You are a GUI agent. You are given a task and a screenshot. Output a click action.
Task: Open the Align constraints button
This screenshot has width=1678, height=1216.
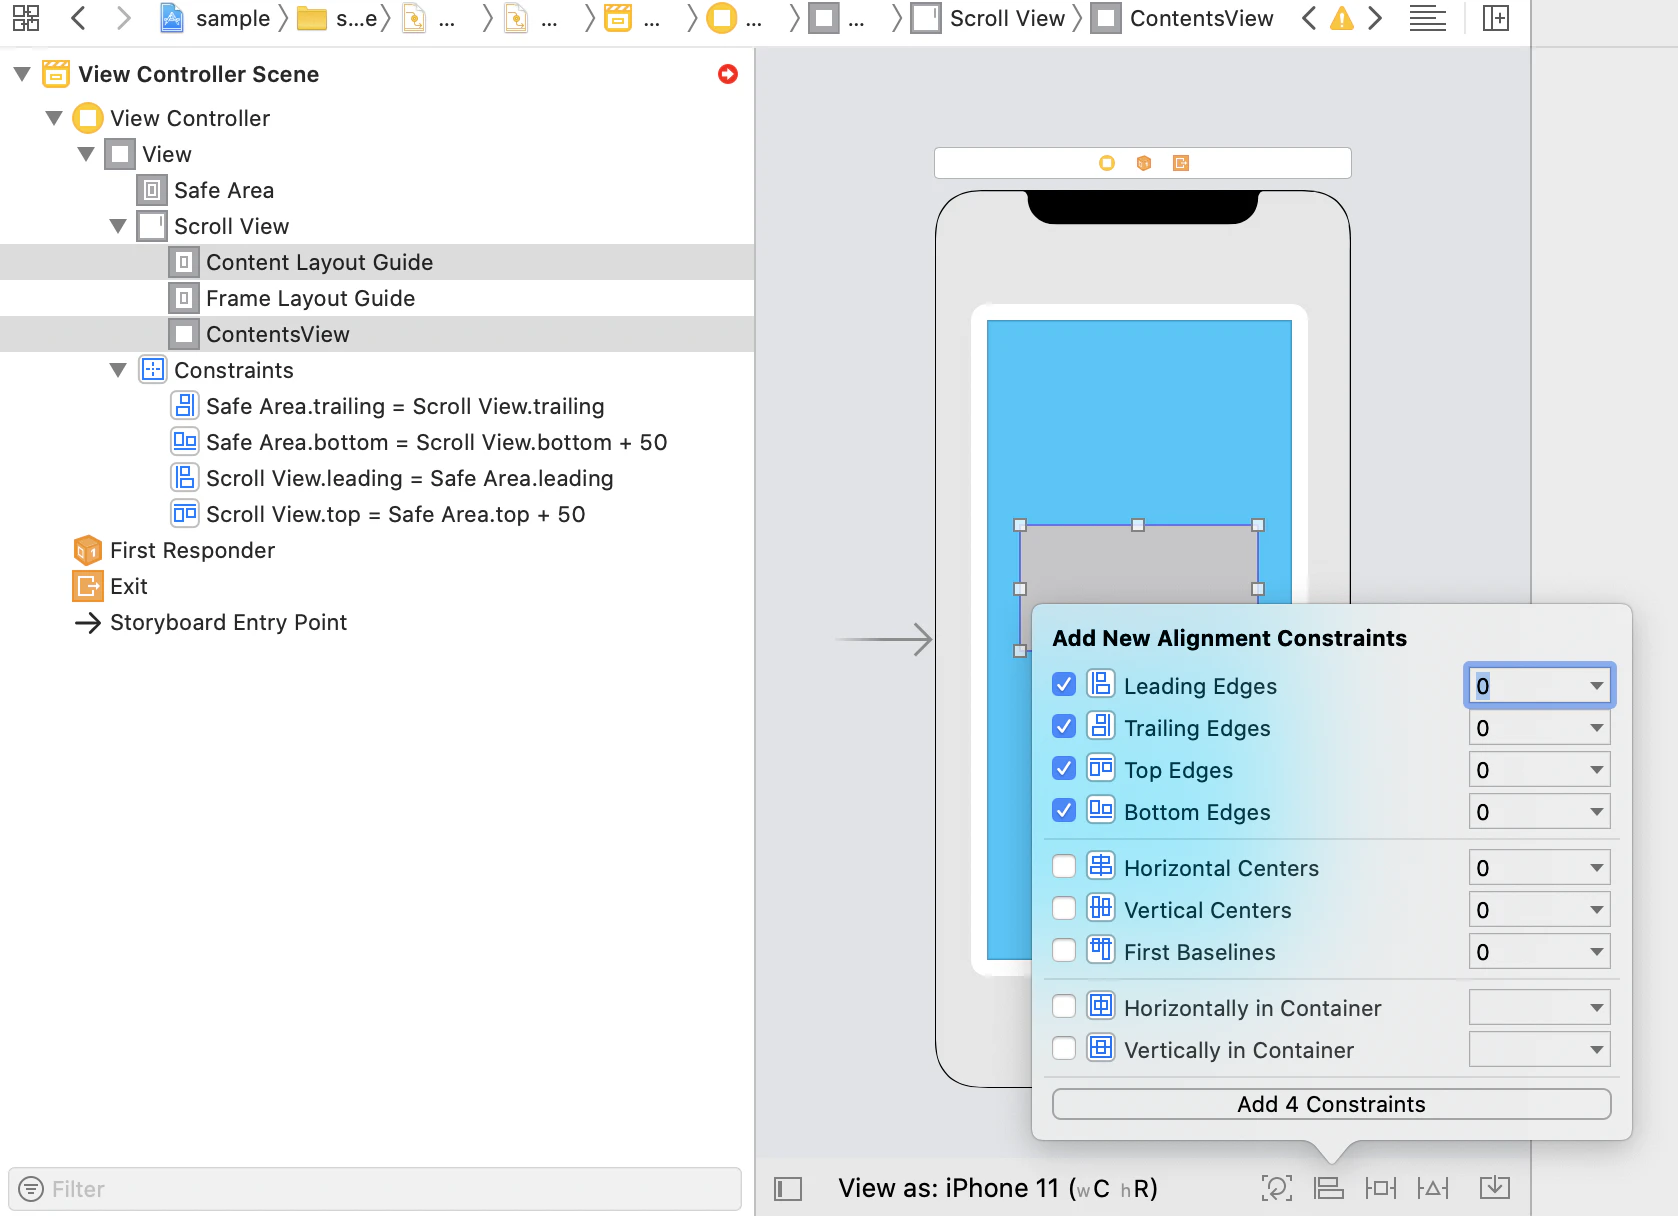click(1329, 1188)
